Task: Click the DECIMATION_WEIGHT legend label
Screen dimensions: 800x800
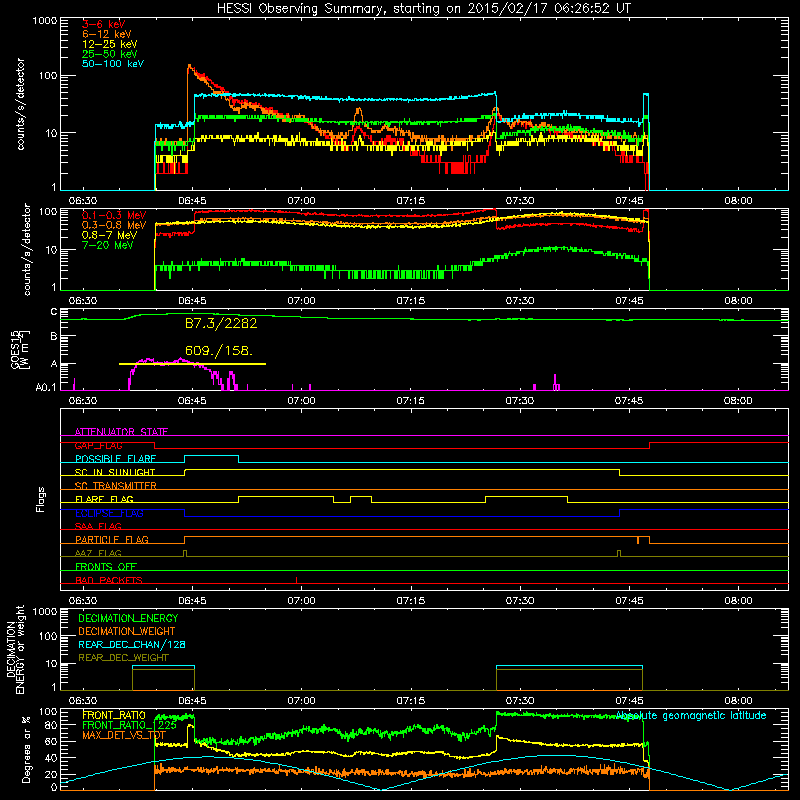Action: [127, 632]
